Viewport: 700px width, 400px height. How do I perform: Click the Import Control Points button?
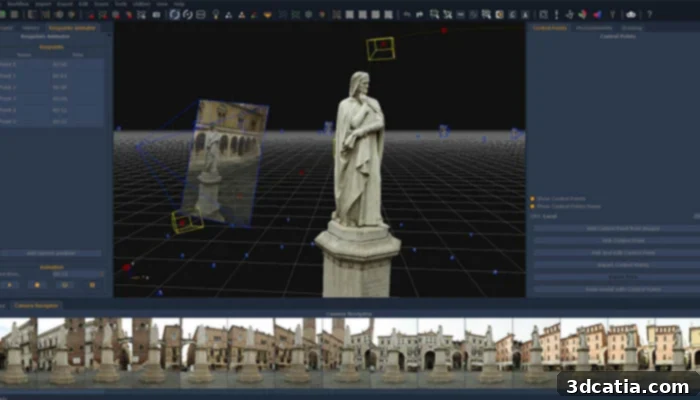(617, 265)
